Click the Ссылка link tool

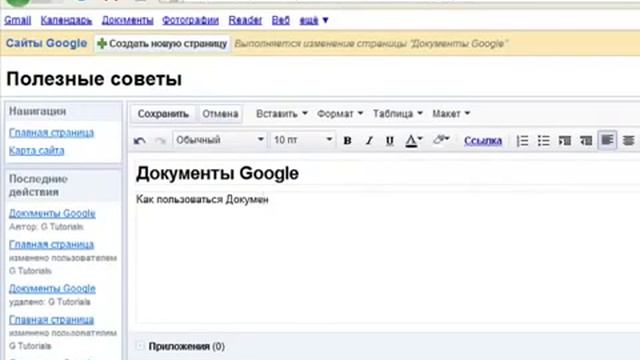[x=483, y=140]
